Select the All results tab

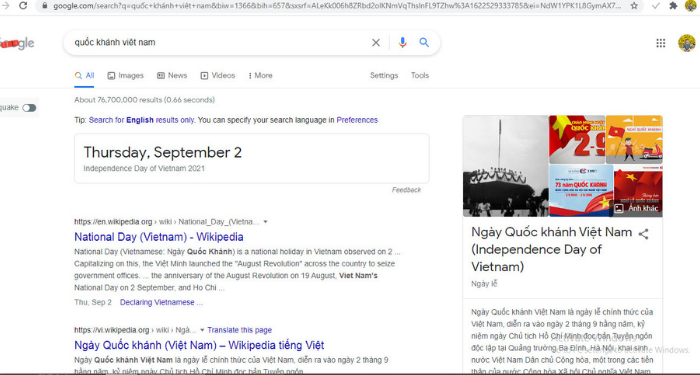click(x=84, y=75)
